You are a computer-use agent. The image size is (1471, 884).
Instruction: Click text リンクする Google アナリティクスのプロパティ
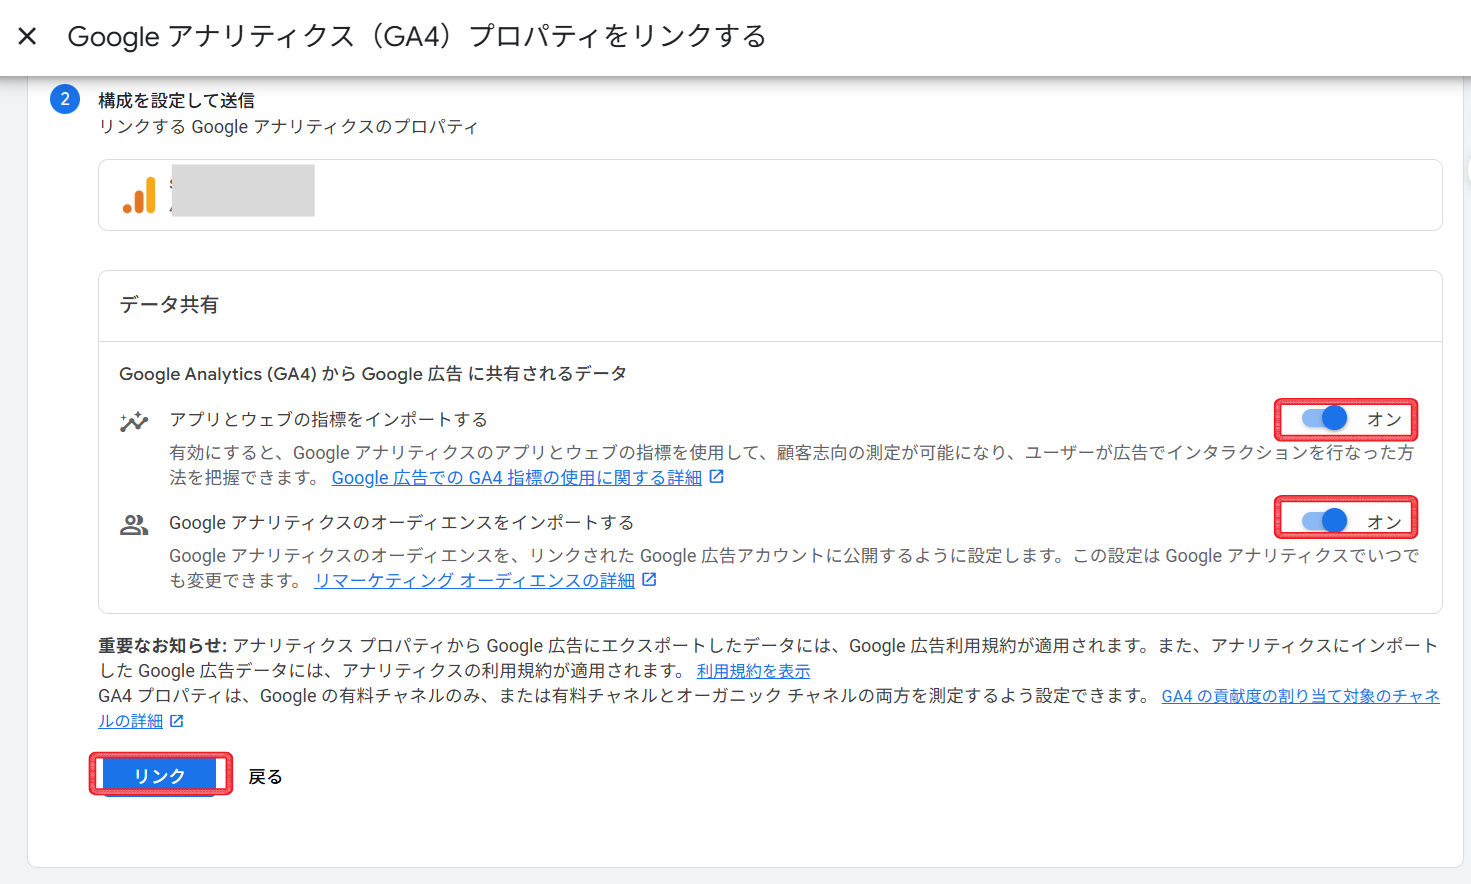[x=288, y=127]
